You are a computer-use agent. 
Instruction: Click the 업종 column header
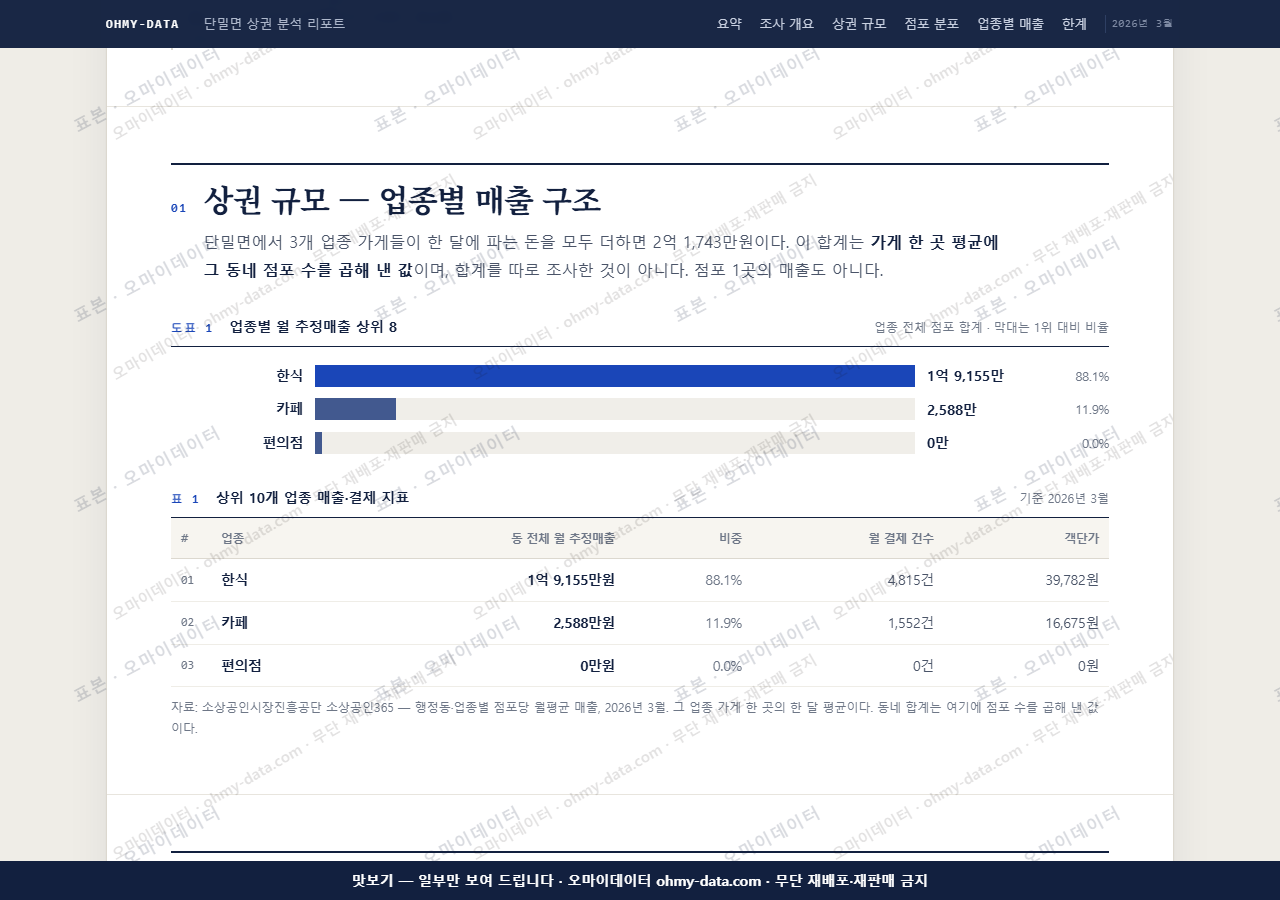[232, 538]
